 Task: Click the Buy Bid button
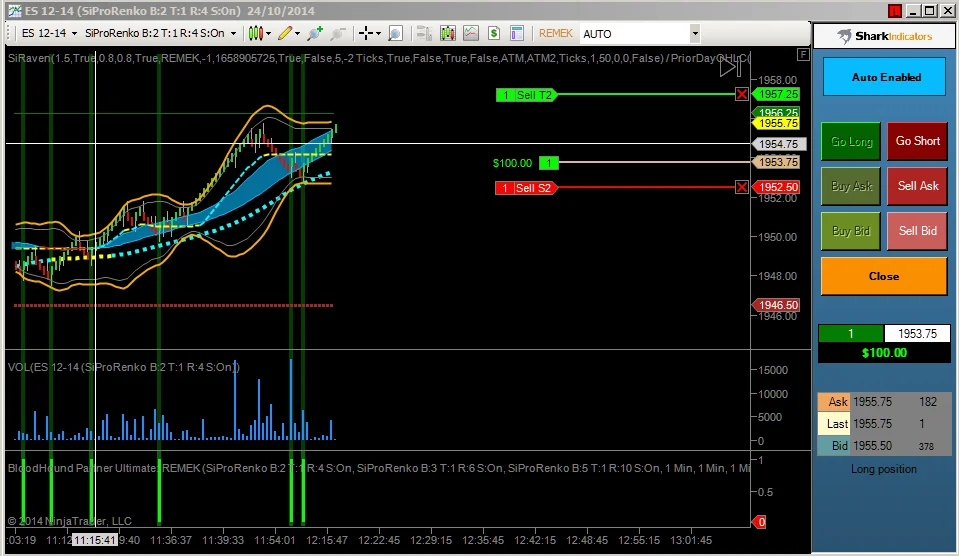pyautogui.click(x=851, y=231)
